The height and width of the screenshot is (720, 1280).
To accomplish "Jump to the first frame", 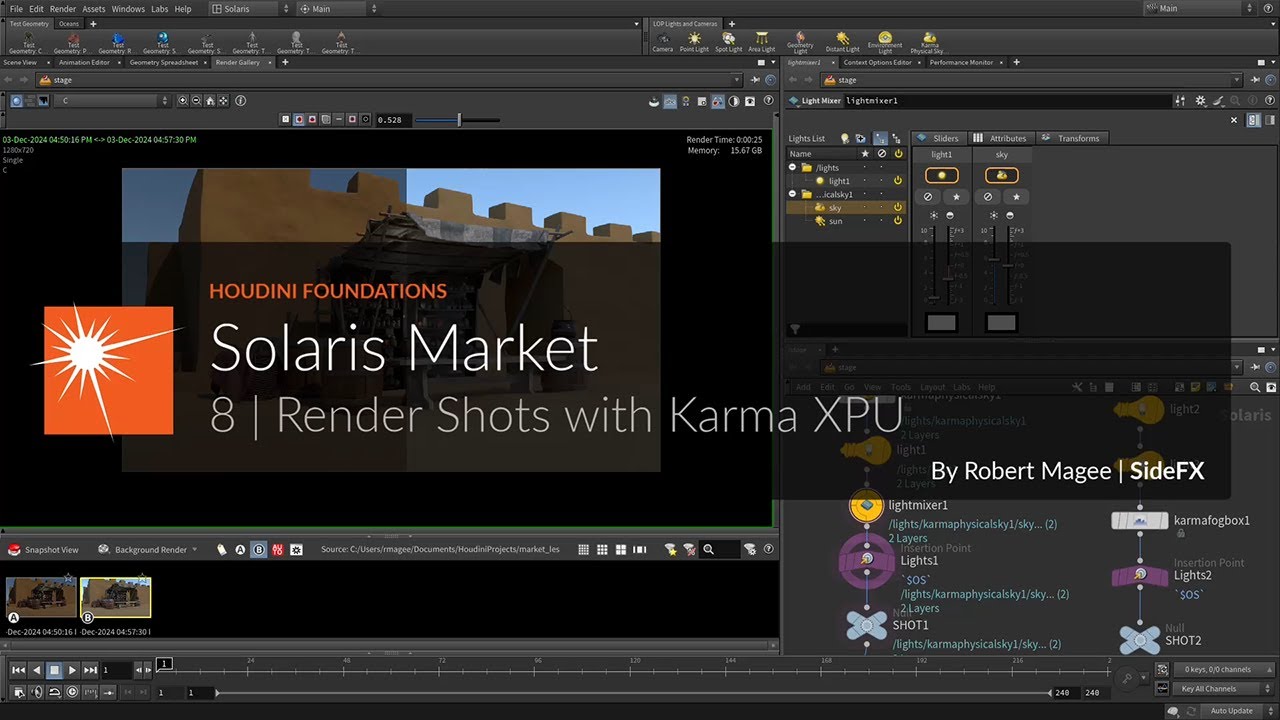I will tap(18, 670).
